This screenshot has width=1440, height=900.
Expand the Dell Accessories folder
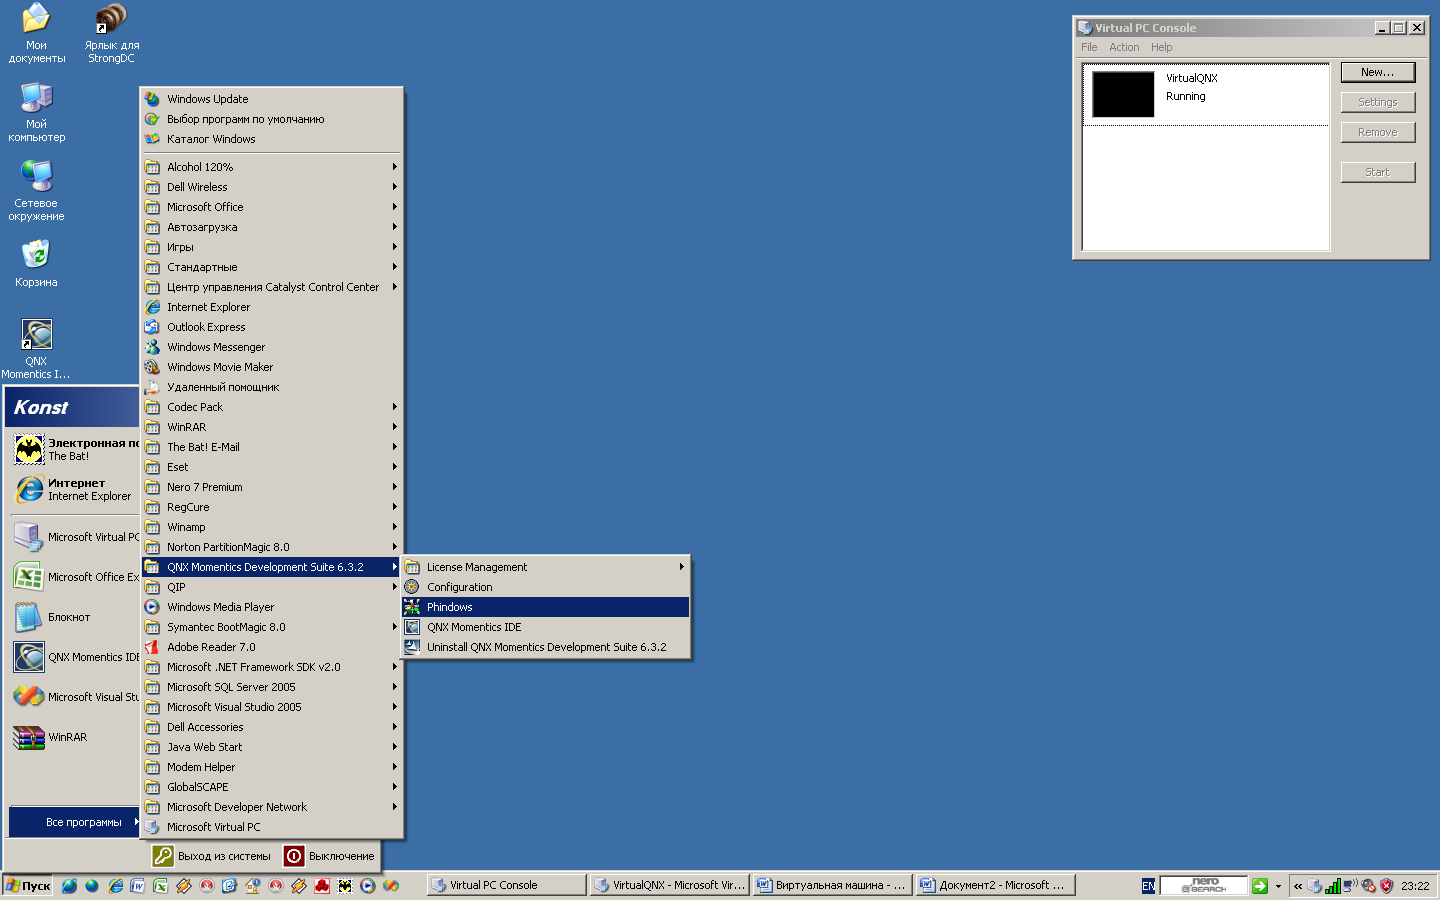coord(271,727)
